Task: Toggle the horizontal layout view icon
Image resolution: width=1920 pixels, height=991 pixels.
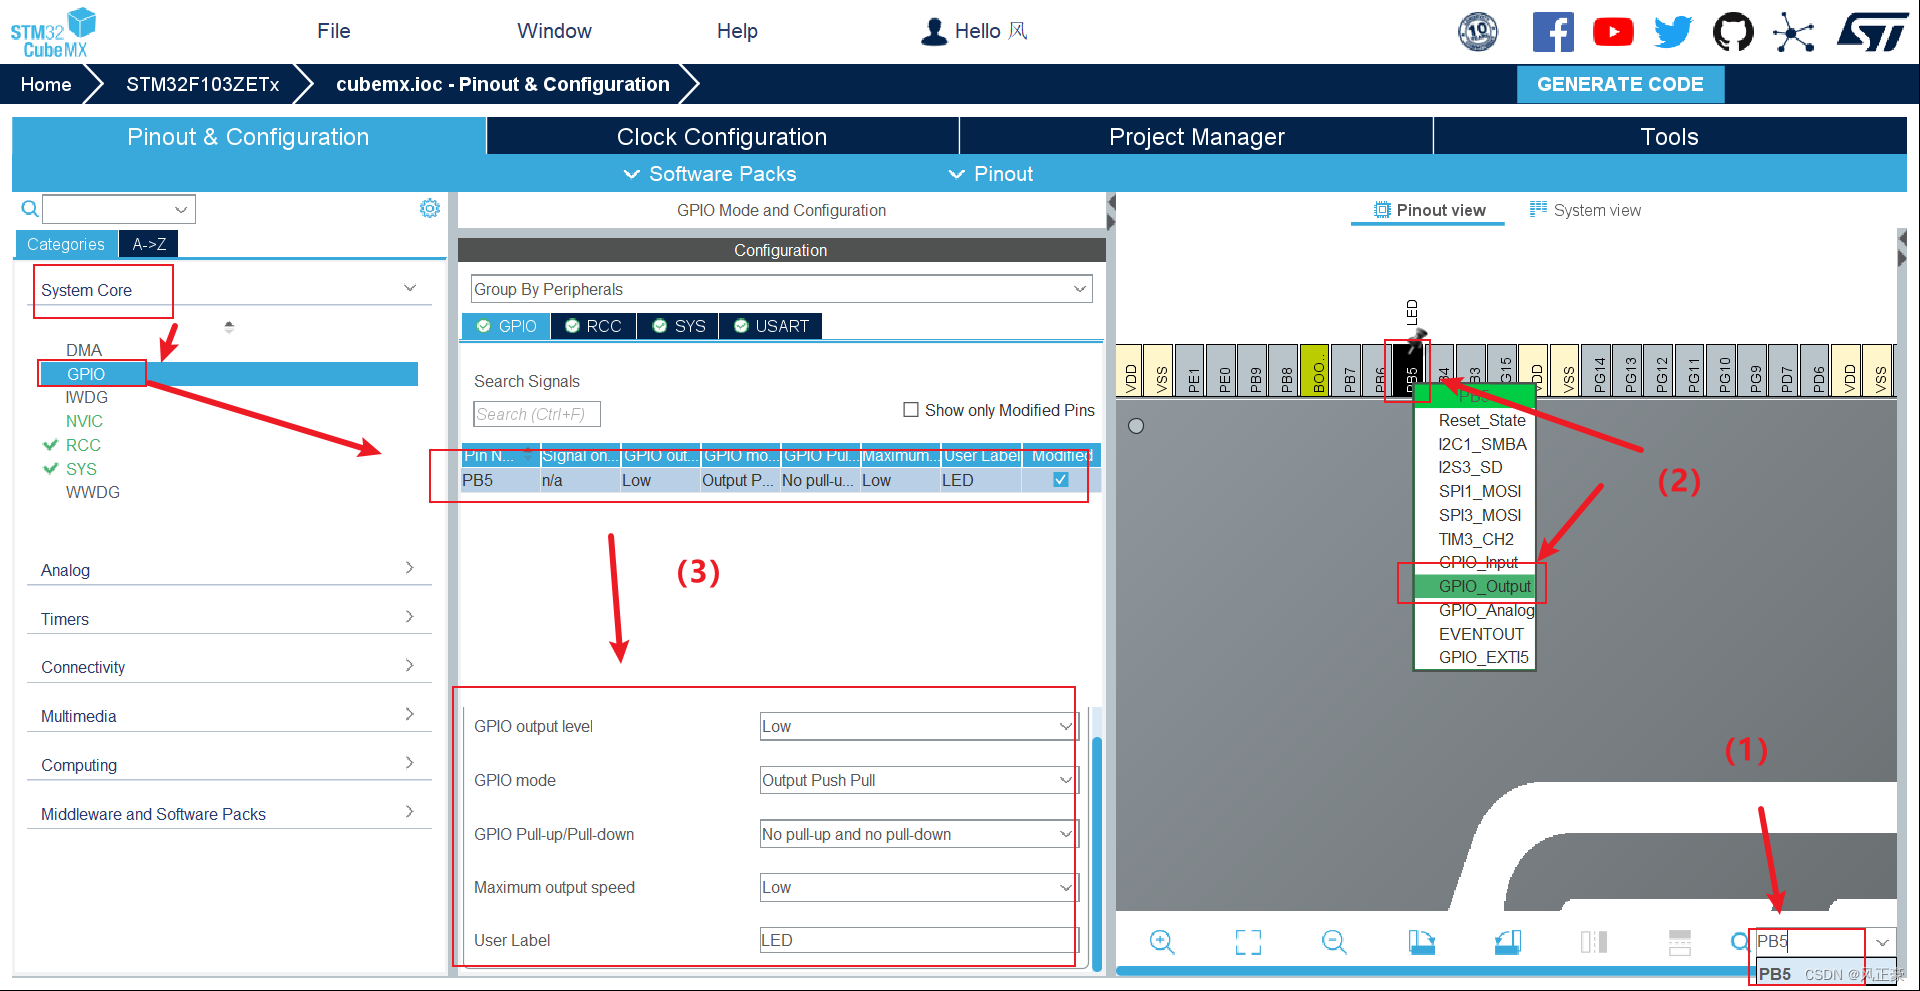Action: tap(1680, 942)
